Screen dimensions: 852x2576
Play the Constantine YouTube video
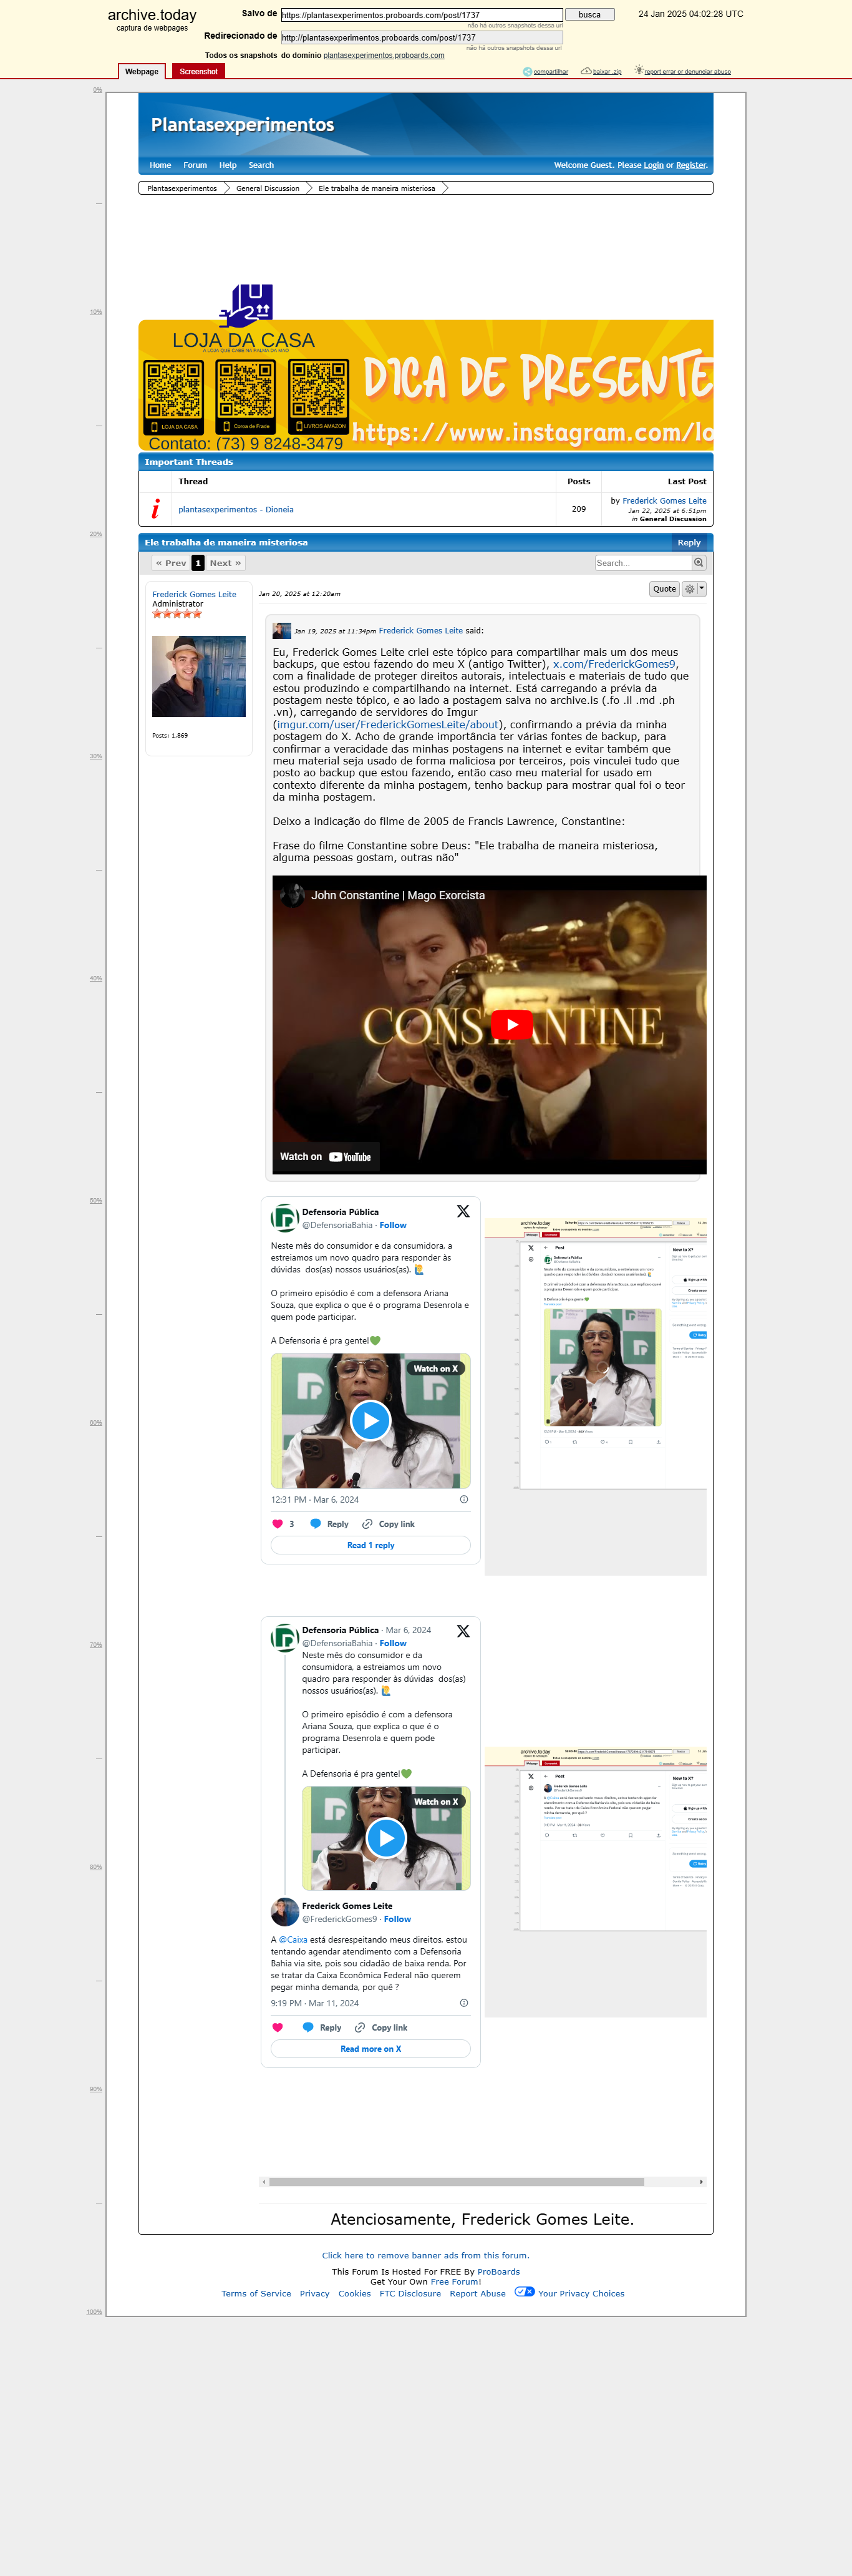[512, 1024]
